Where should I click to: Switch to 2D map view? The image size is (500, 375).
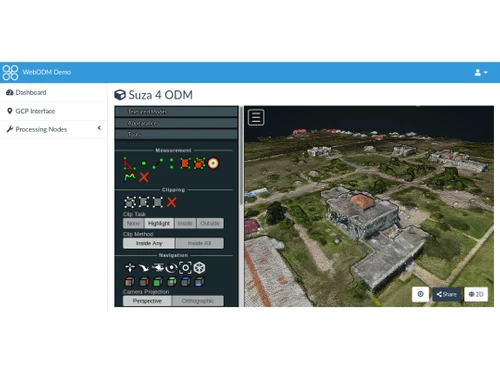[476, 294]
